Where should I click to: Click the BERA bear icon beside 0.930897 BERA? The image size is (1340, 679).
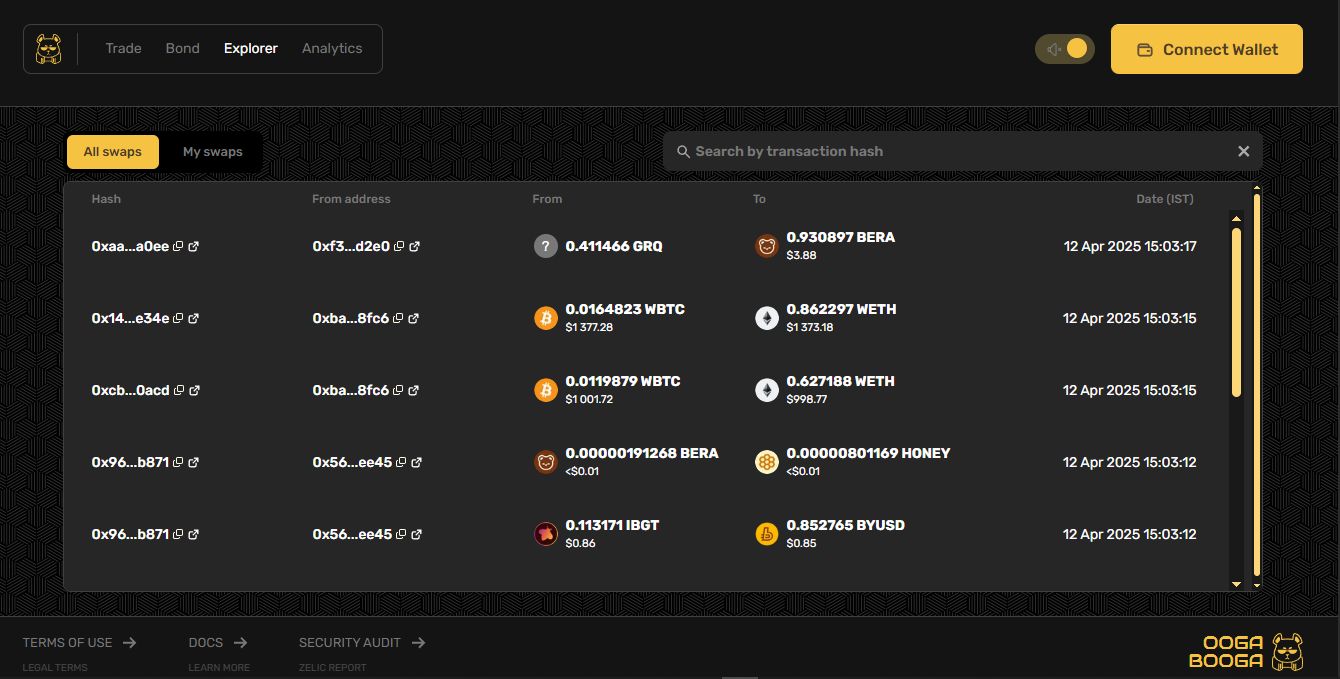pos(766,246)
